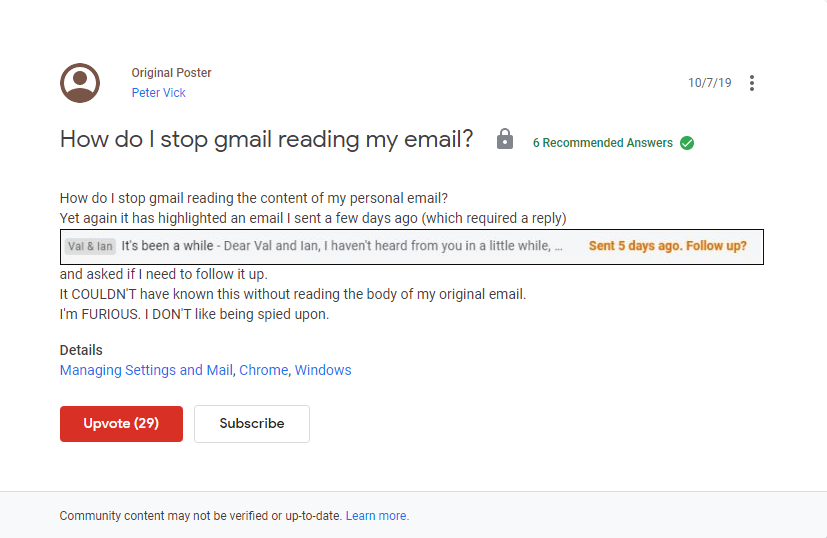Click the post date 10/7/19

709,83
